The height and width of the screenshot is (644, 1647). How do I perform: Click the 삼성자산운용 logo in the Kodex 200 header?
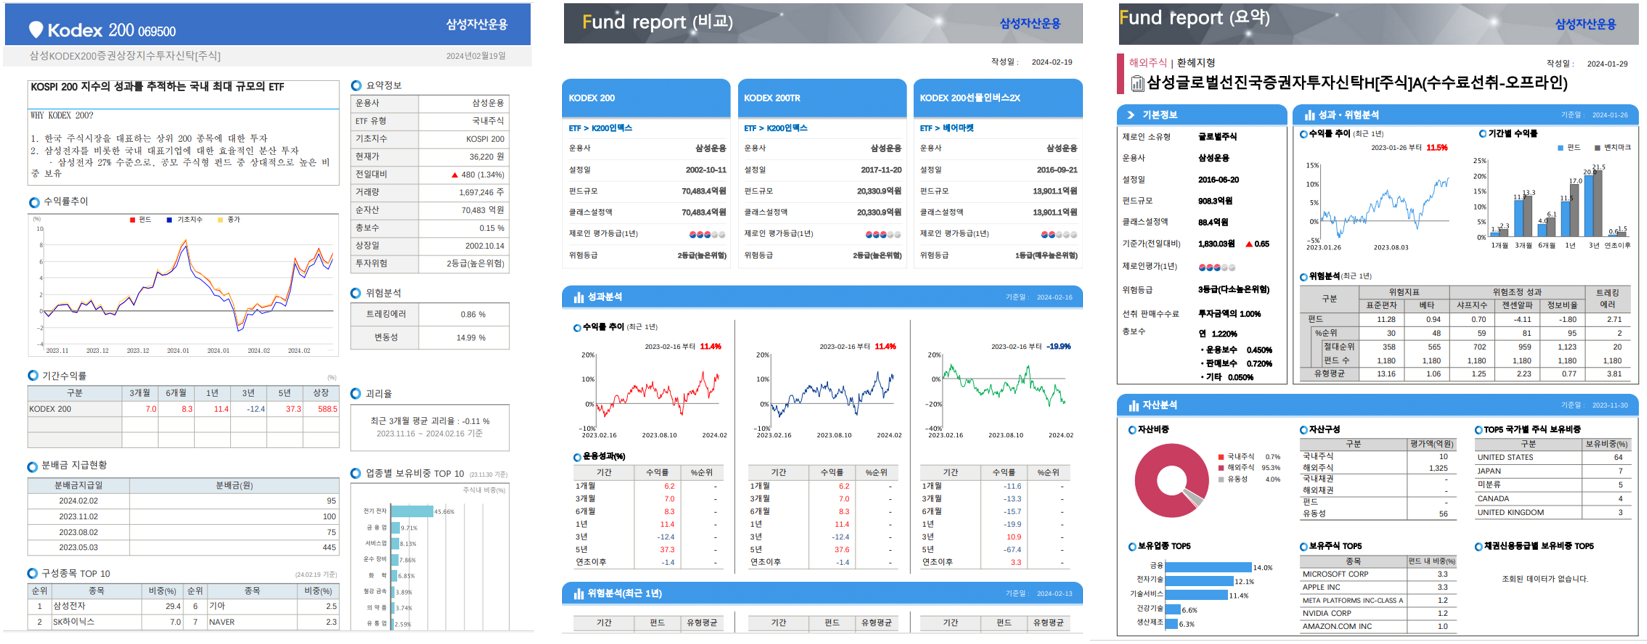[476, 24]
